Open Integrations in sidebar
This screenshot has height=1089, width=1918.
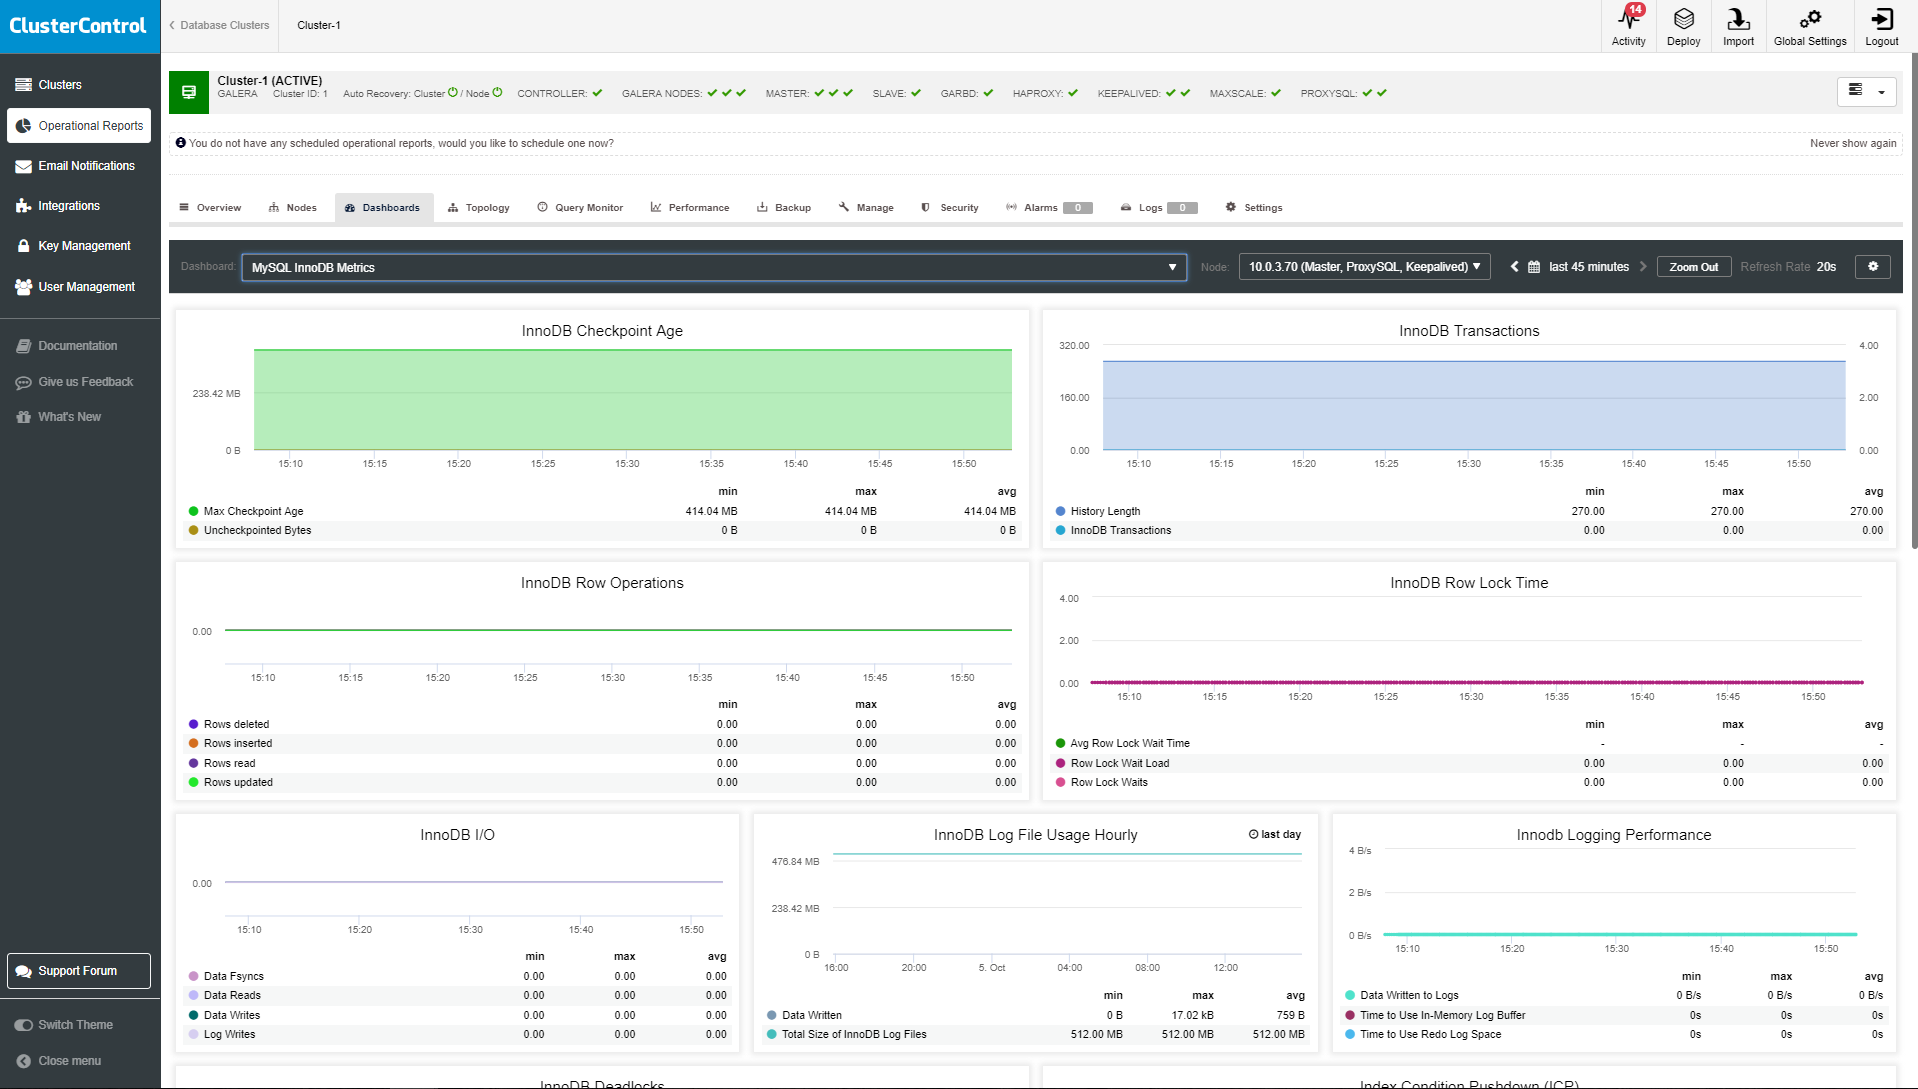(x=58, y=206)
